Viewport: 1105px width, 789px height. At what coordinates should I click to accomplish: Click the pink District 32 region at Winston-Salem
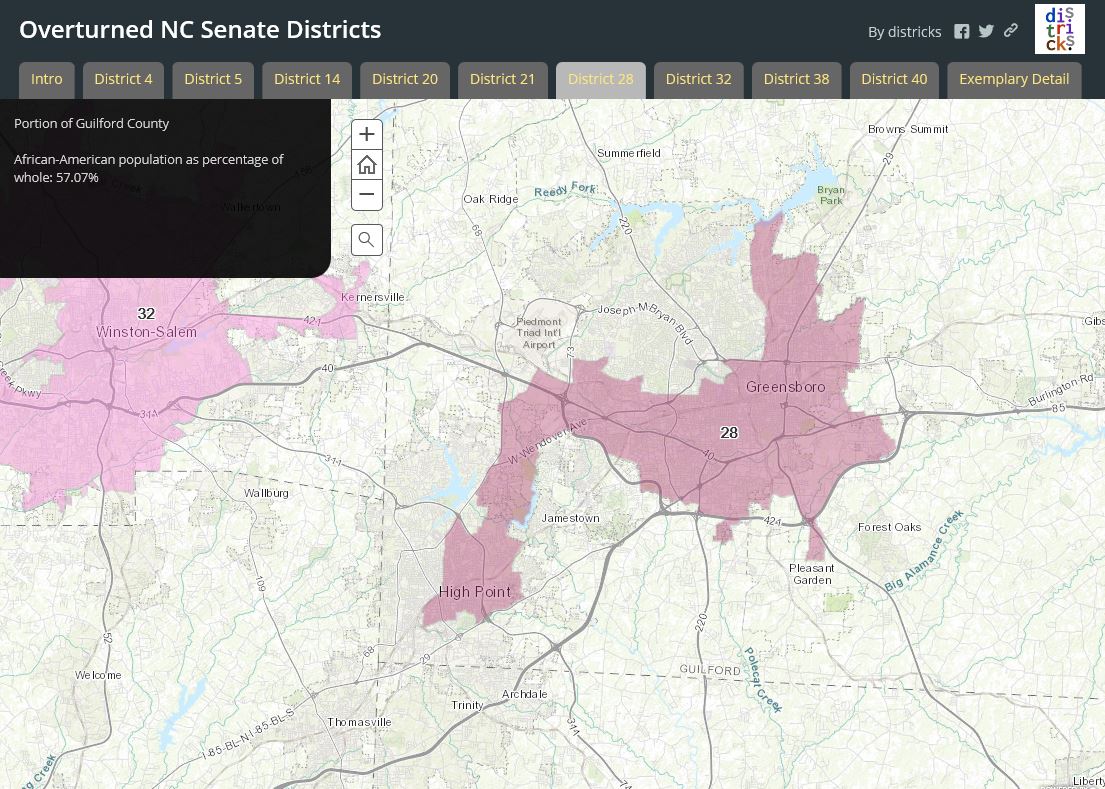(146, 313)
